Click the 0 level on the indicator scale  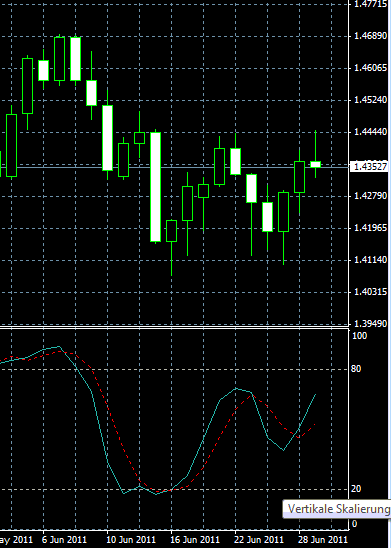pyautogui.click(x=355, y=524)
